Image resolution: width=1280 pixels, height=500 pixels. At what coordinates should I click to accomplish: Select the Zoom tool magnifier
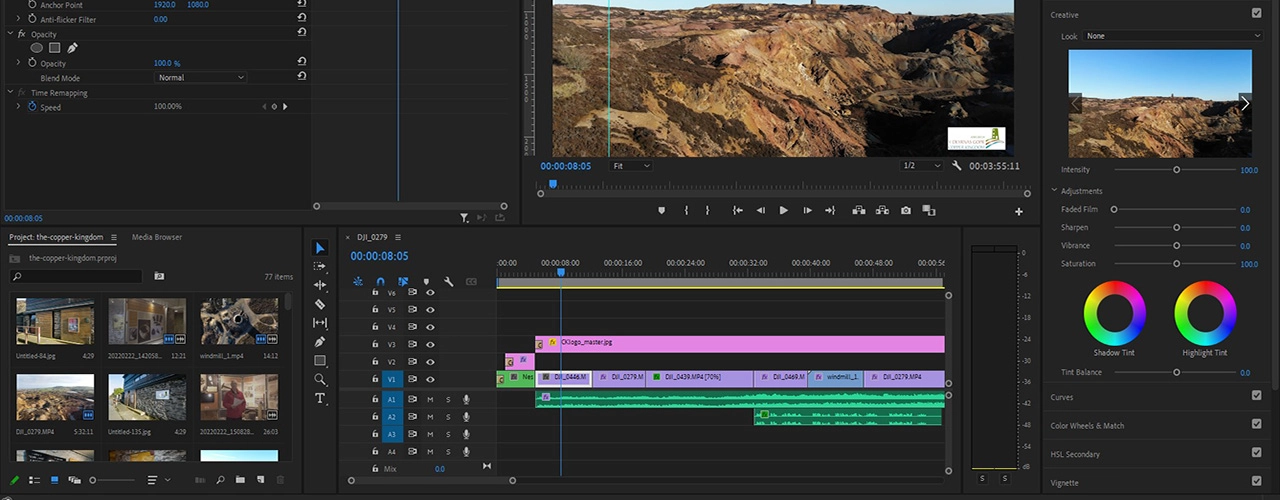(320, 379)
